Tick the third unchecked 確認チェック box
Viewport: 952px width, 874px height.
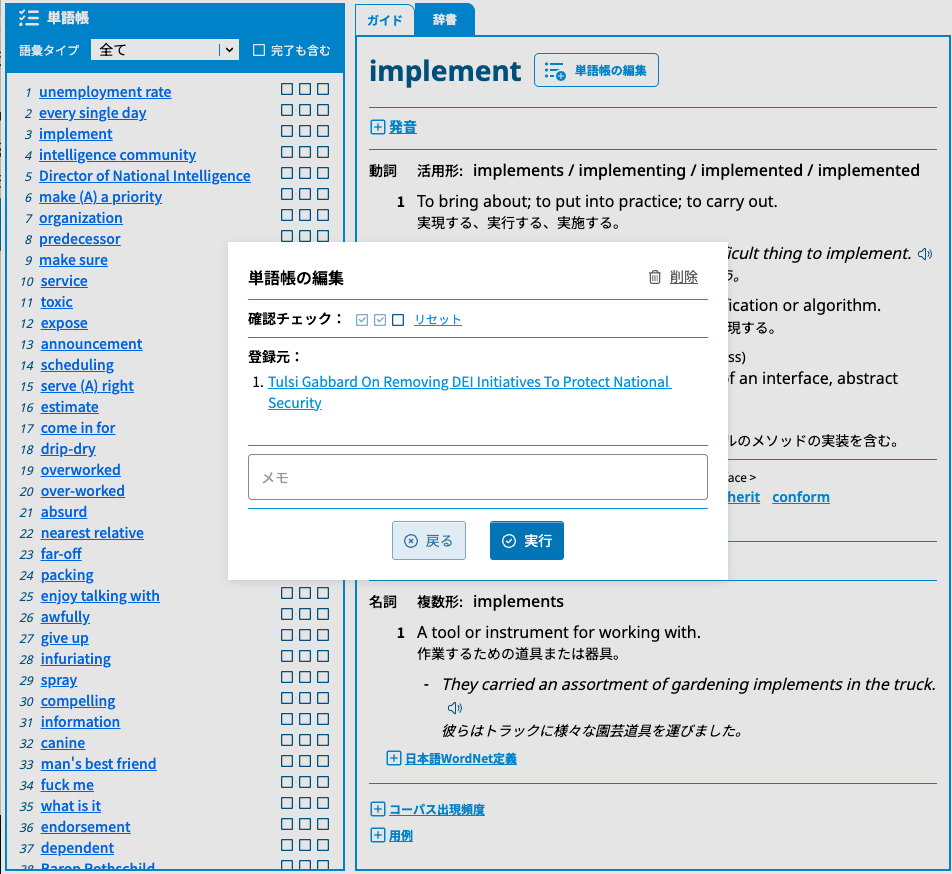(398, 320)
